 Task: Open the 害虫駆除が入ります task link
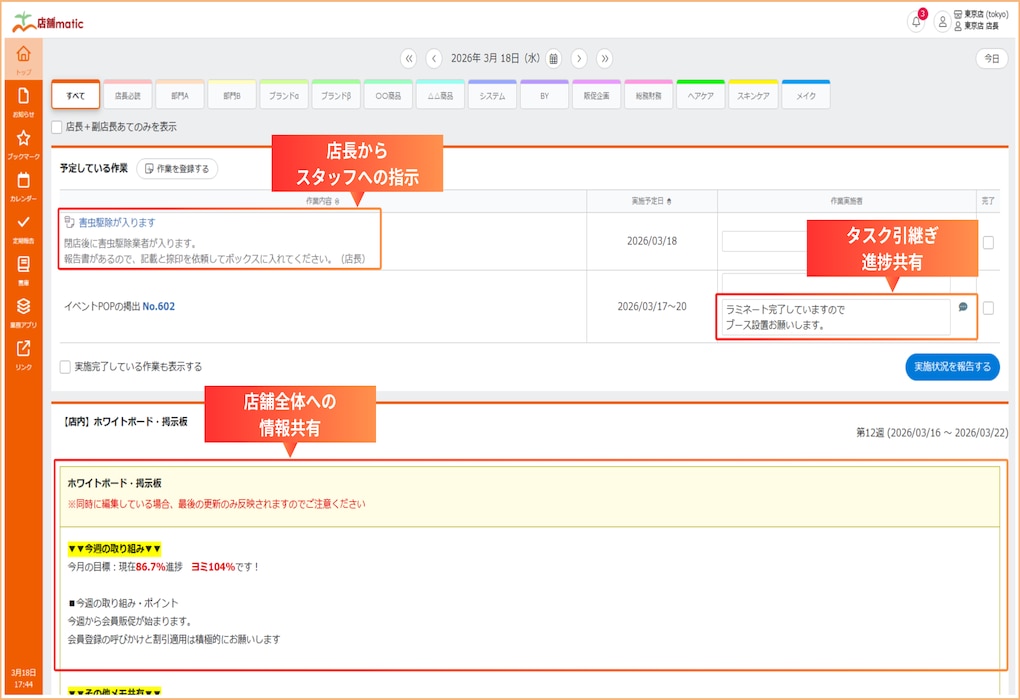pyautogui.click(x=116, y=222)
